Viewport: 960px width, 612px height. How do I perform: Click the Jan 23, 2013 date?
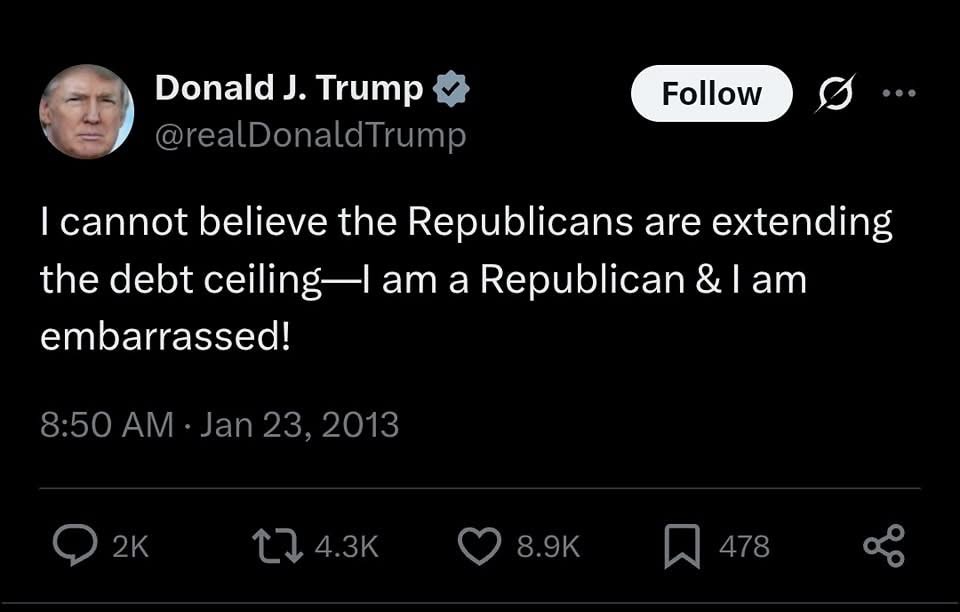[300, 425]
